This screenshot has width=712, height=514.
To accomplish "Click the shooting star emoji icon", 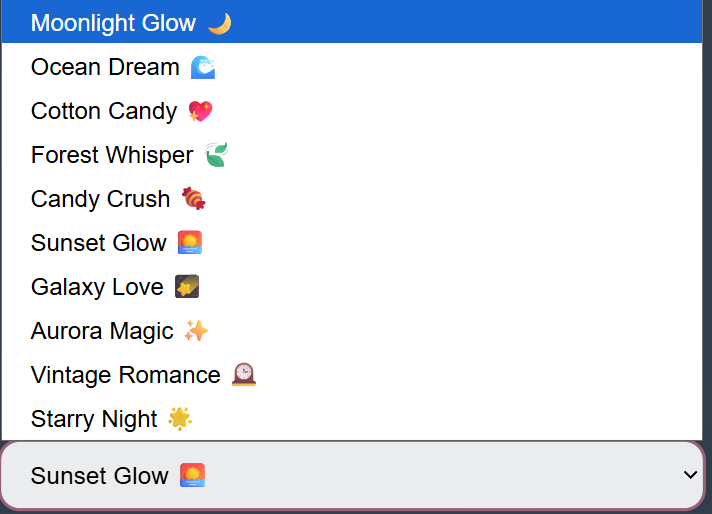I will 187,287.
